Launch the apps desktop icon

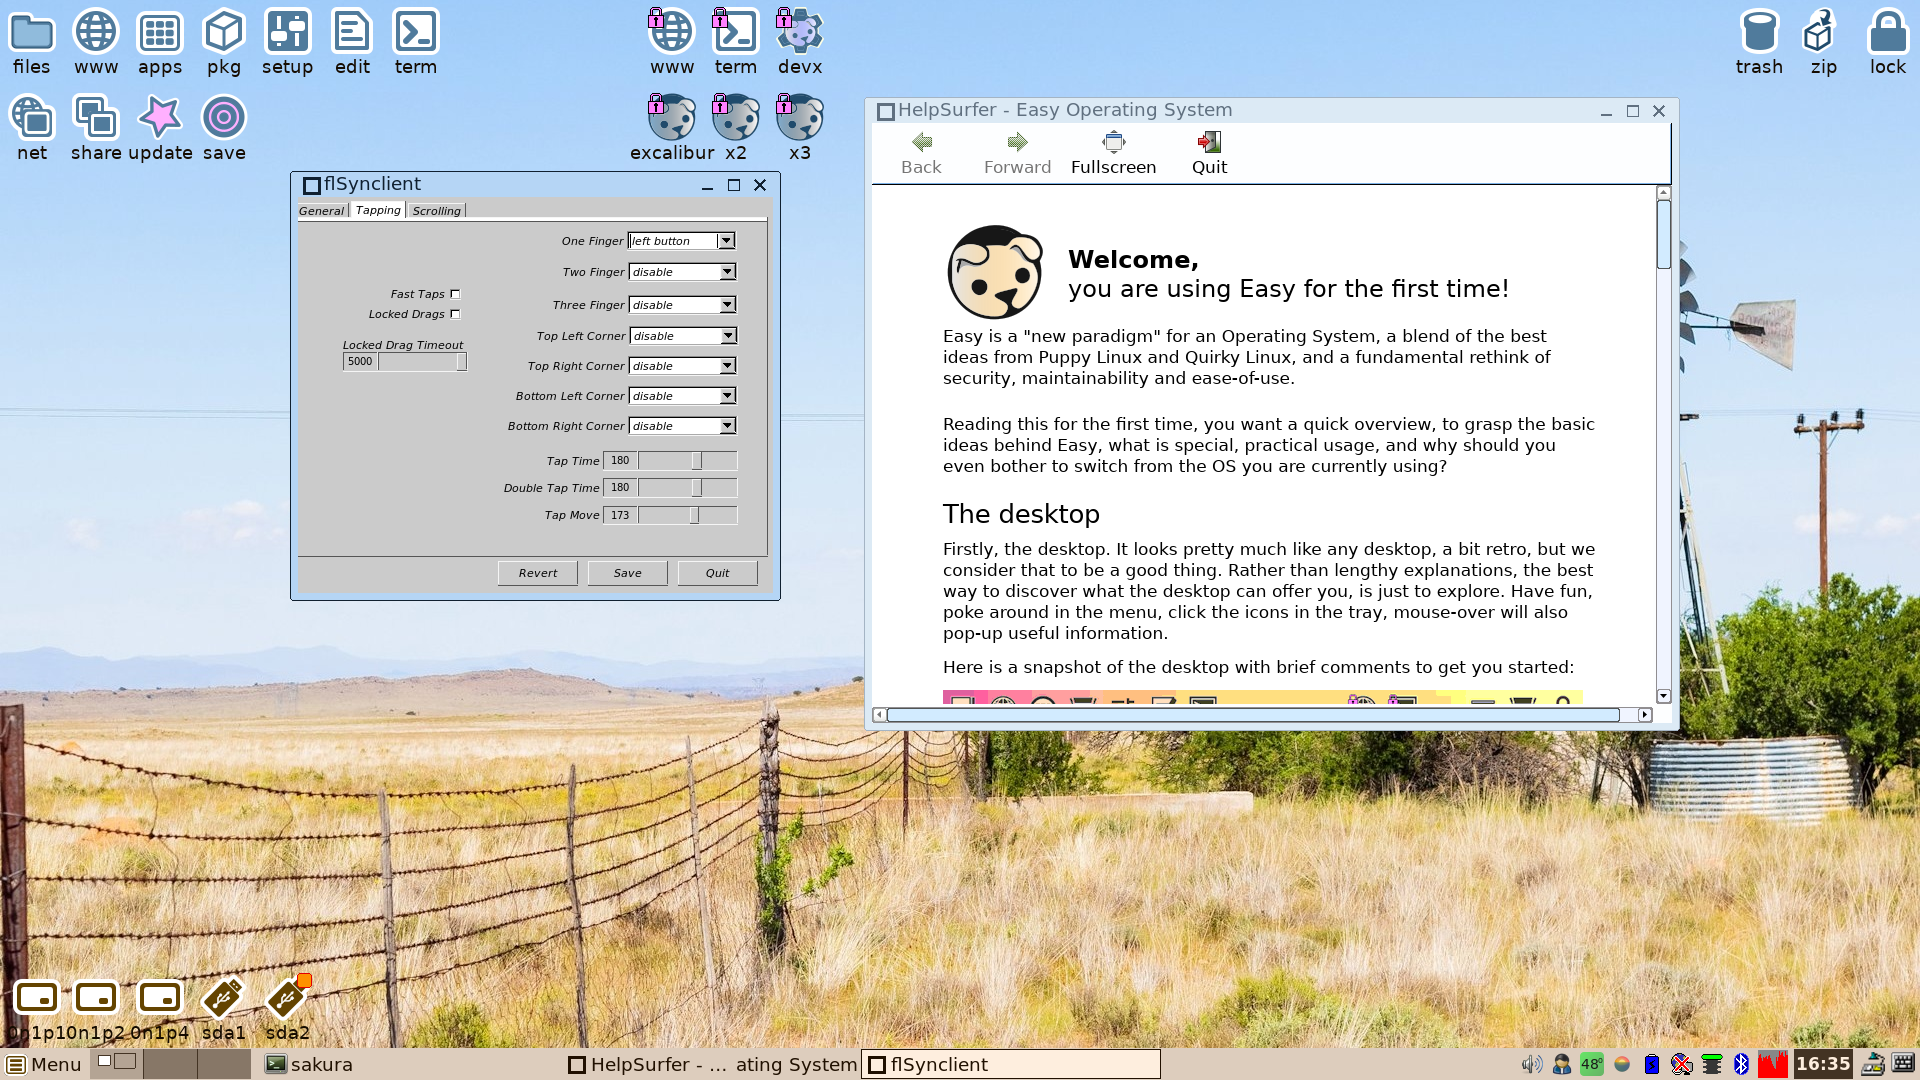pos(160,42)
